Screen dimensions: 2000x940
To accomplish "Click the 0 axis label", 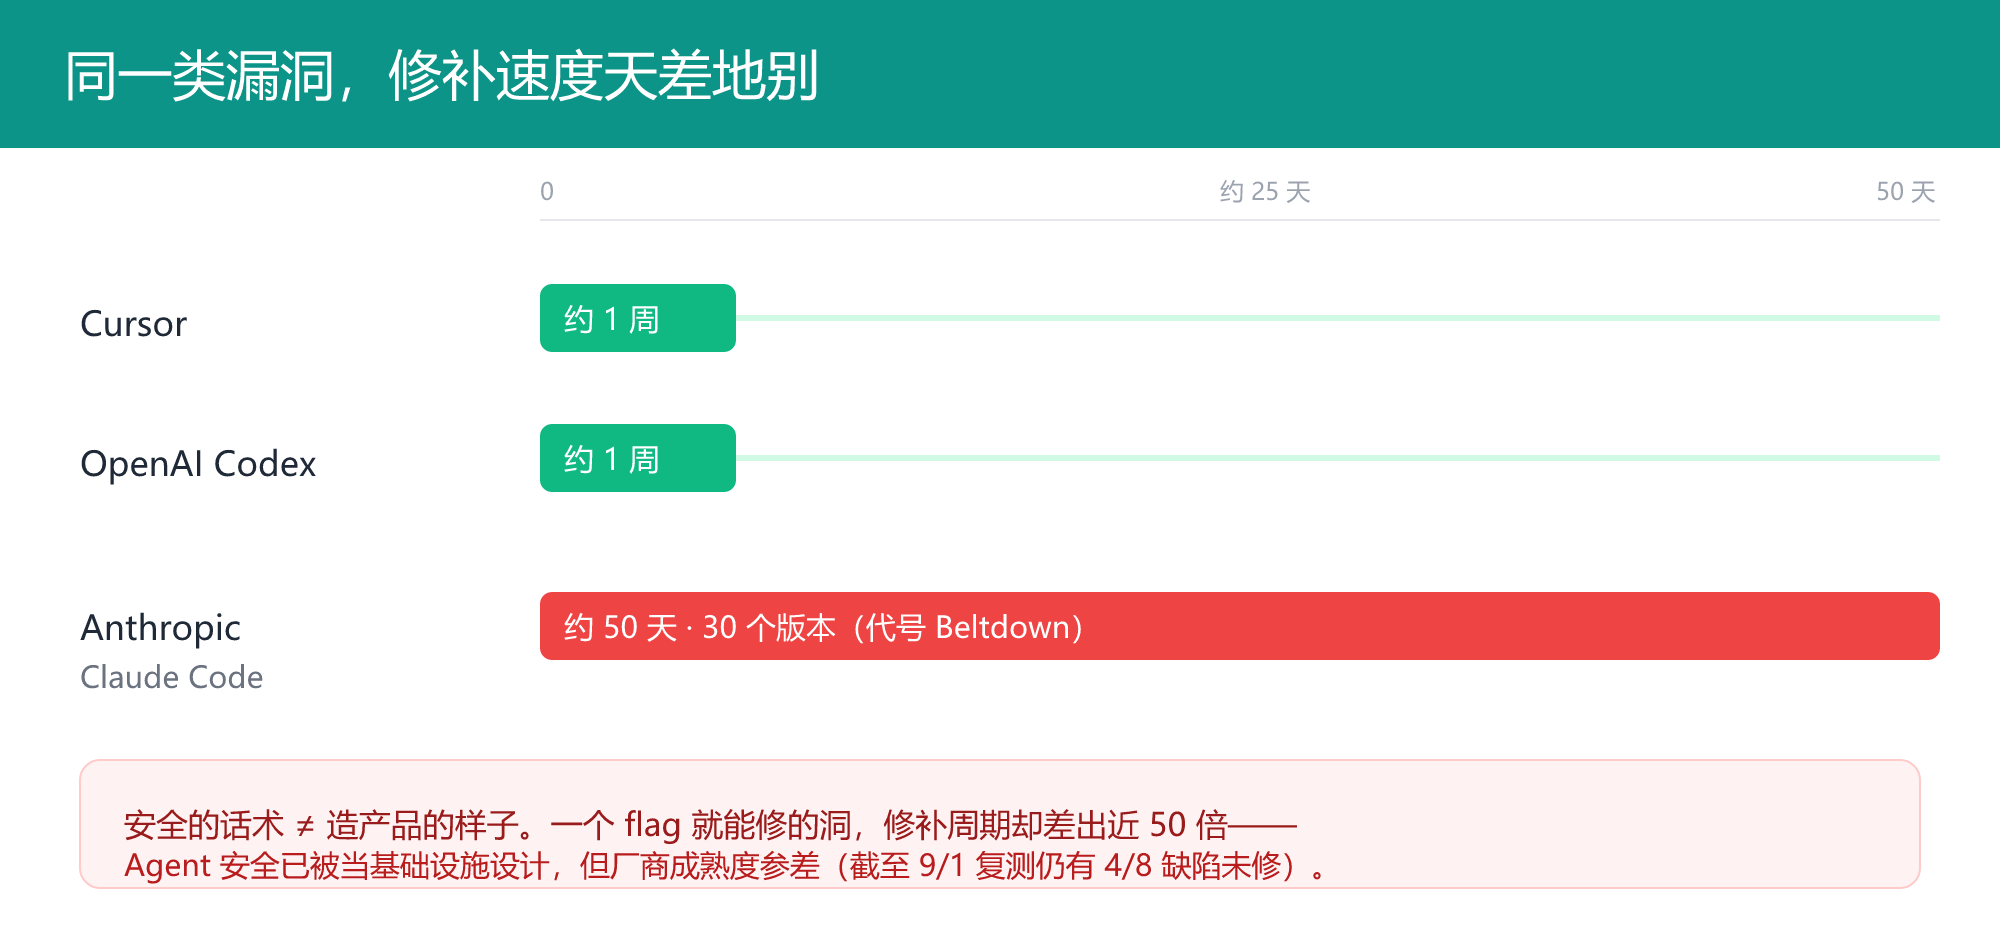I will (x=547, y=191).
